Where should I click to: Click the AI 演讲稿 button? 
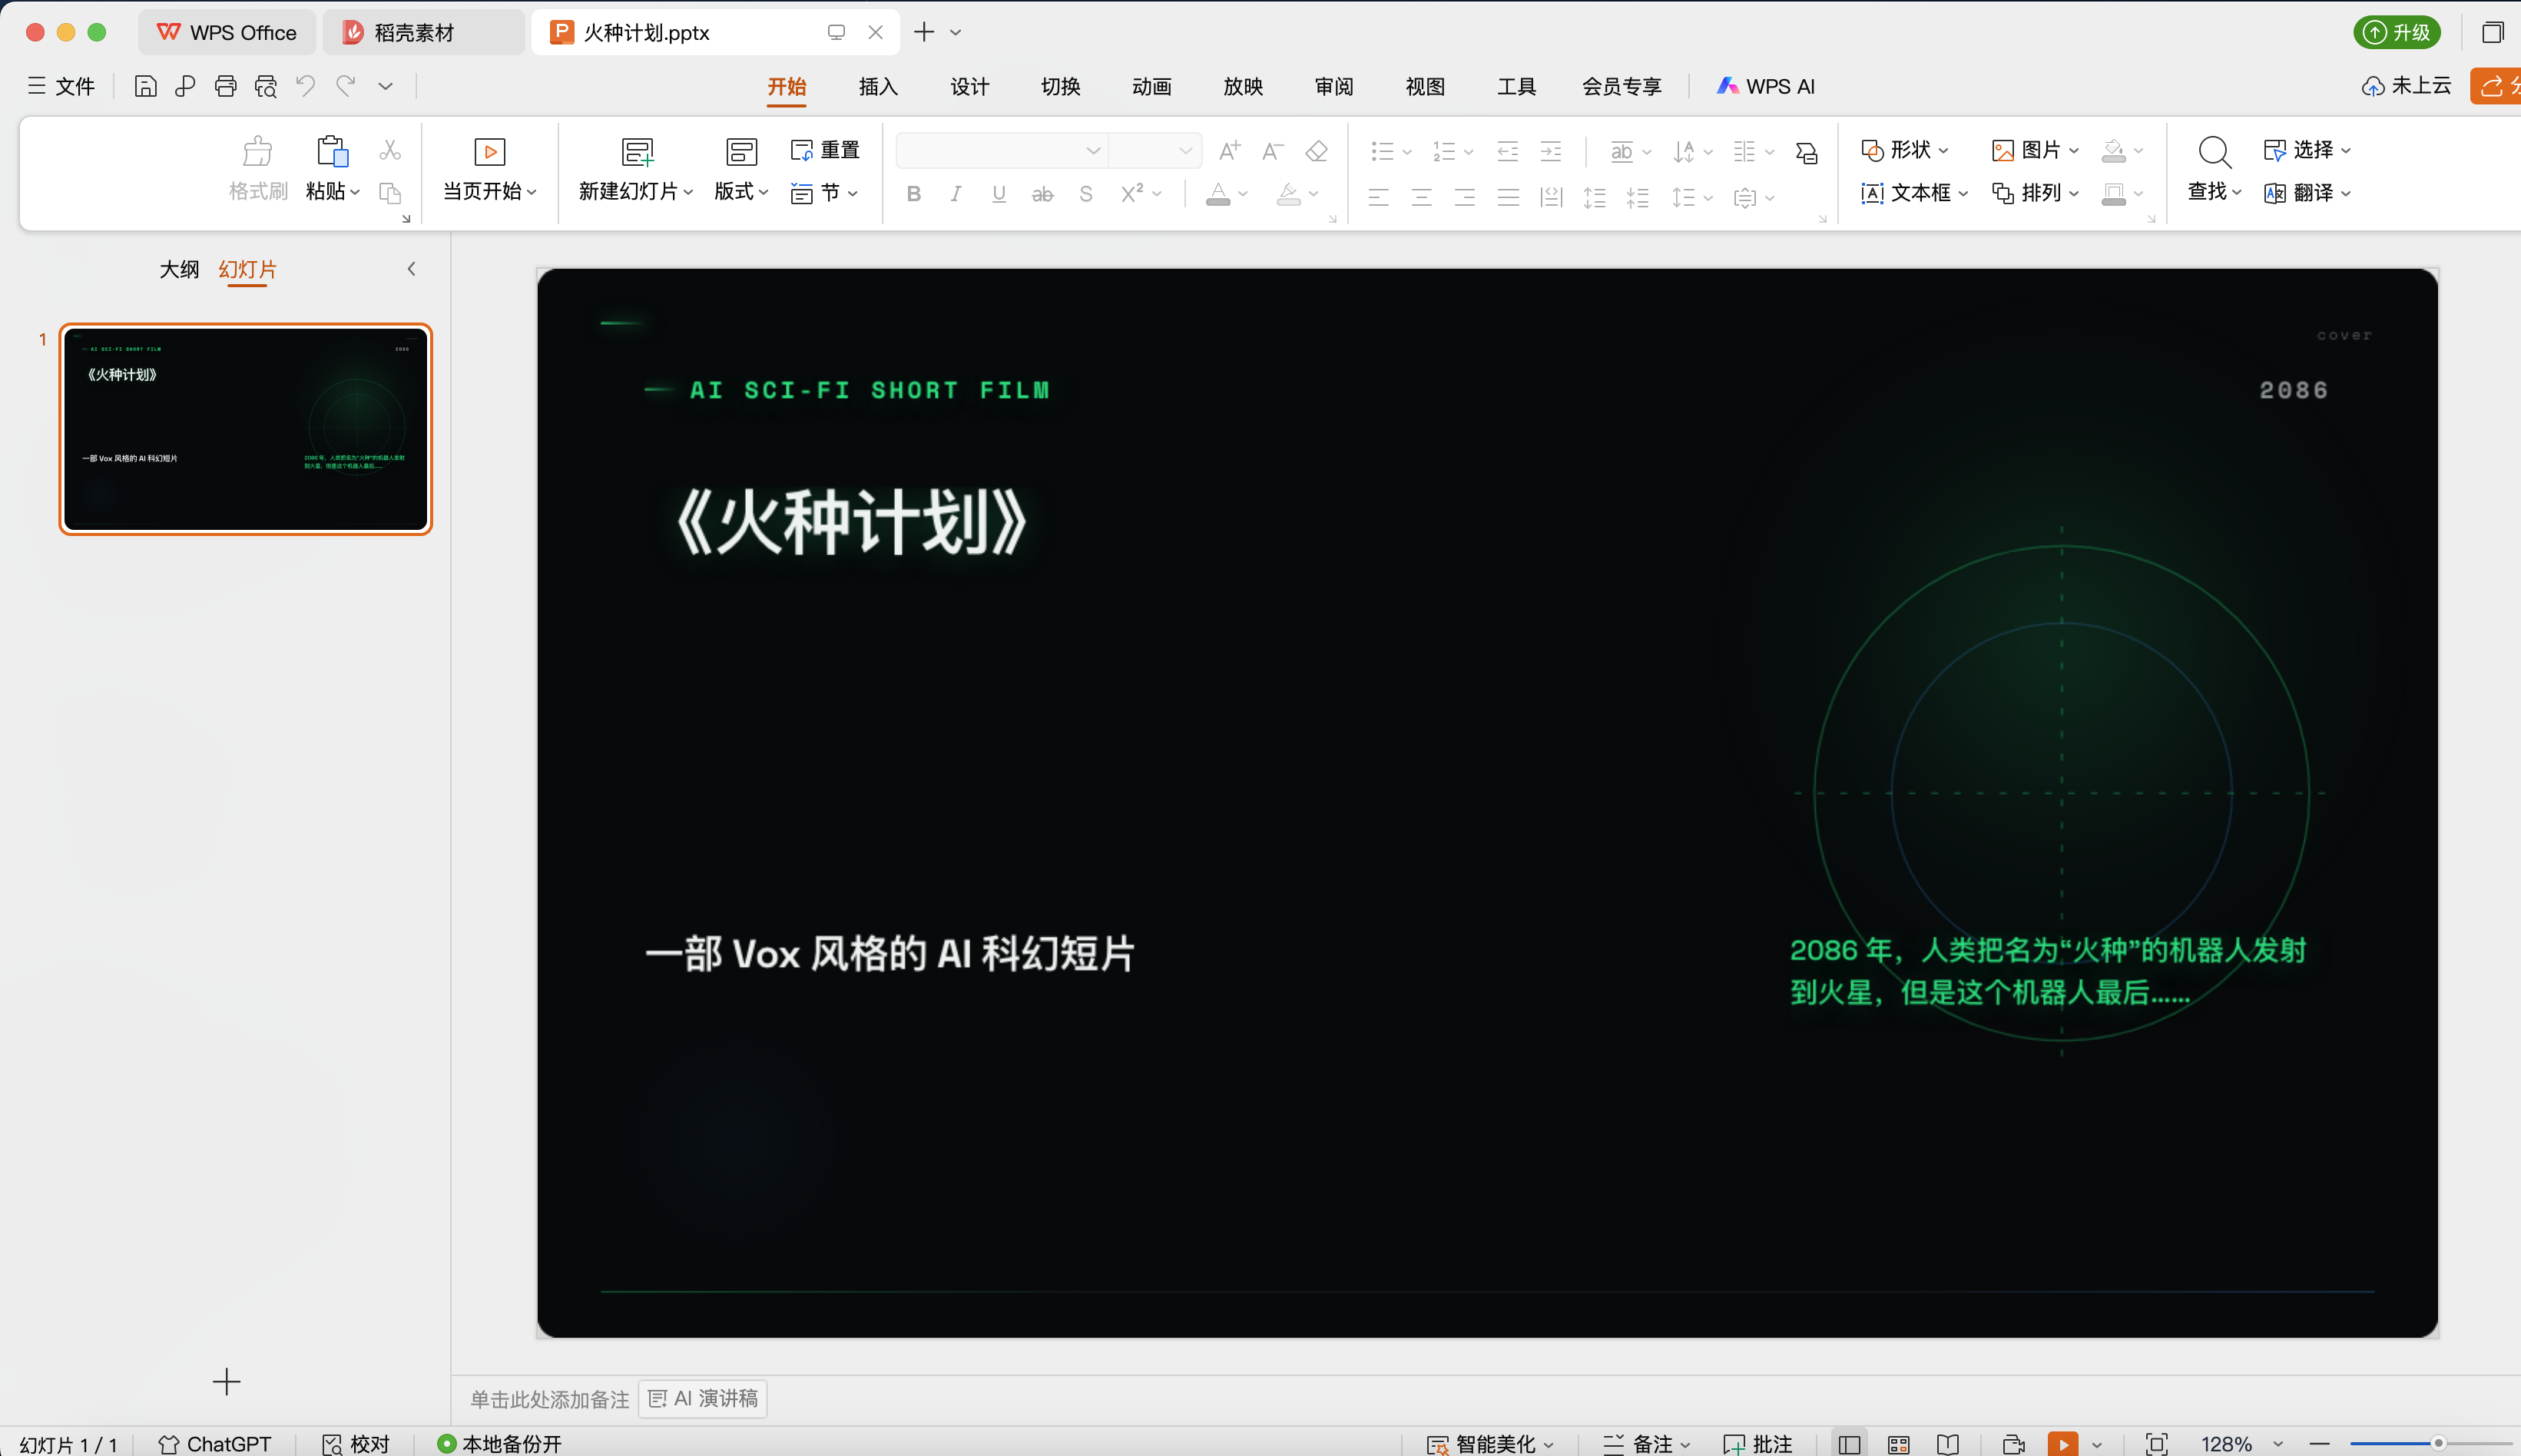click(x=703, y=1398)
